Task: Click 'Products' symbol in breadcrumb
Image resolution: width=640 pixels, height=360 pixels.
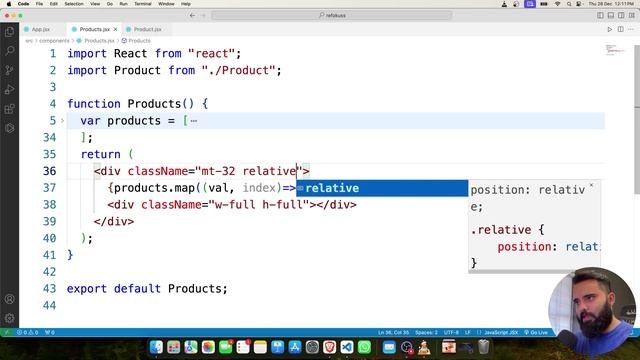Action: point(139,41)
